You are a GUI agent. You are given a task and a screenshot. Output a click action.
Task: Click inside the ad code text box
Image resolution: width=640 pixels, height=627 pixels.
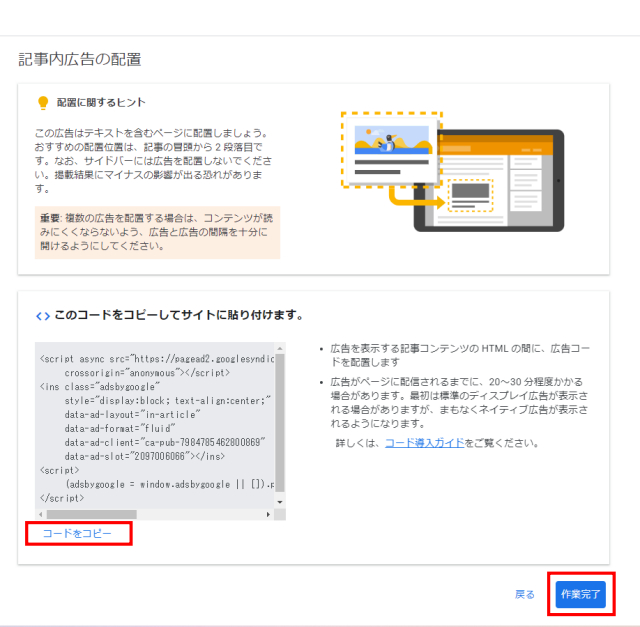(155, 425)
